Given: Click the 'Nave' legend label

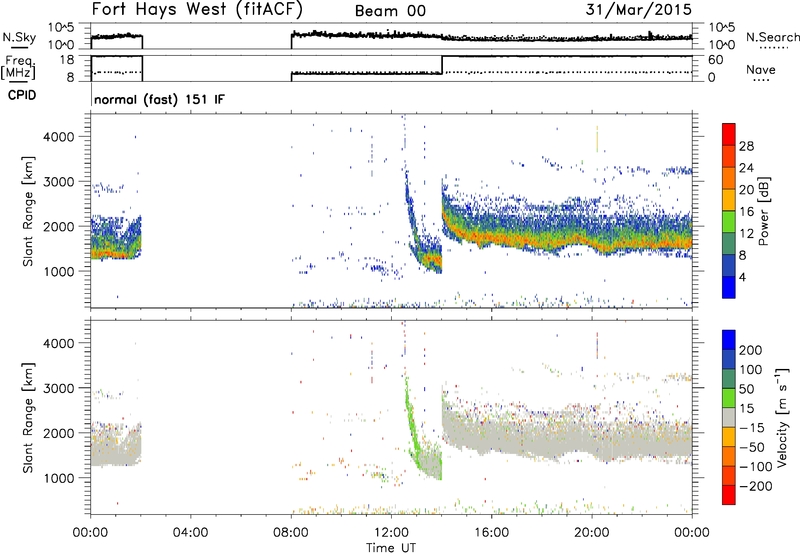Looking at the screenshot, I should click(760, 69).
